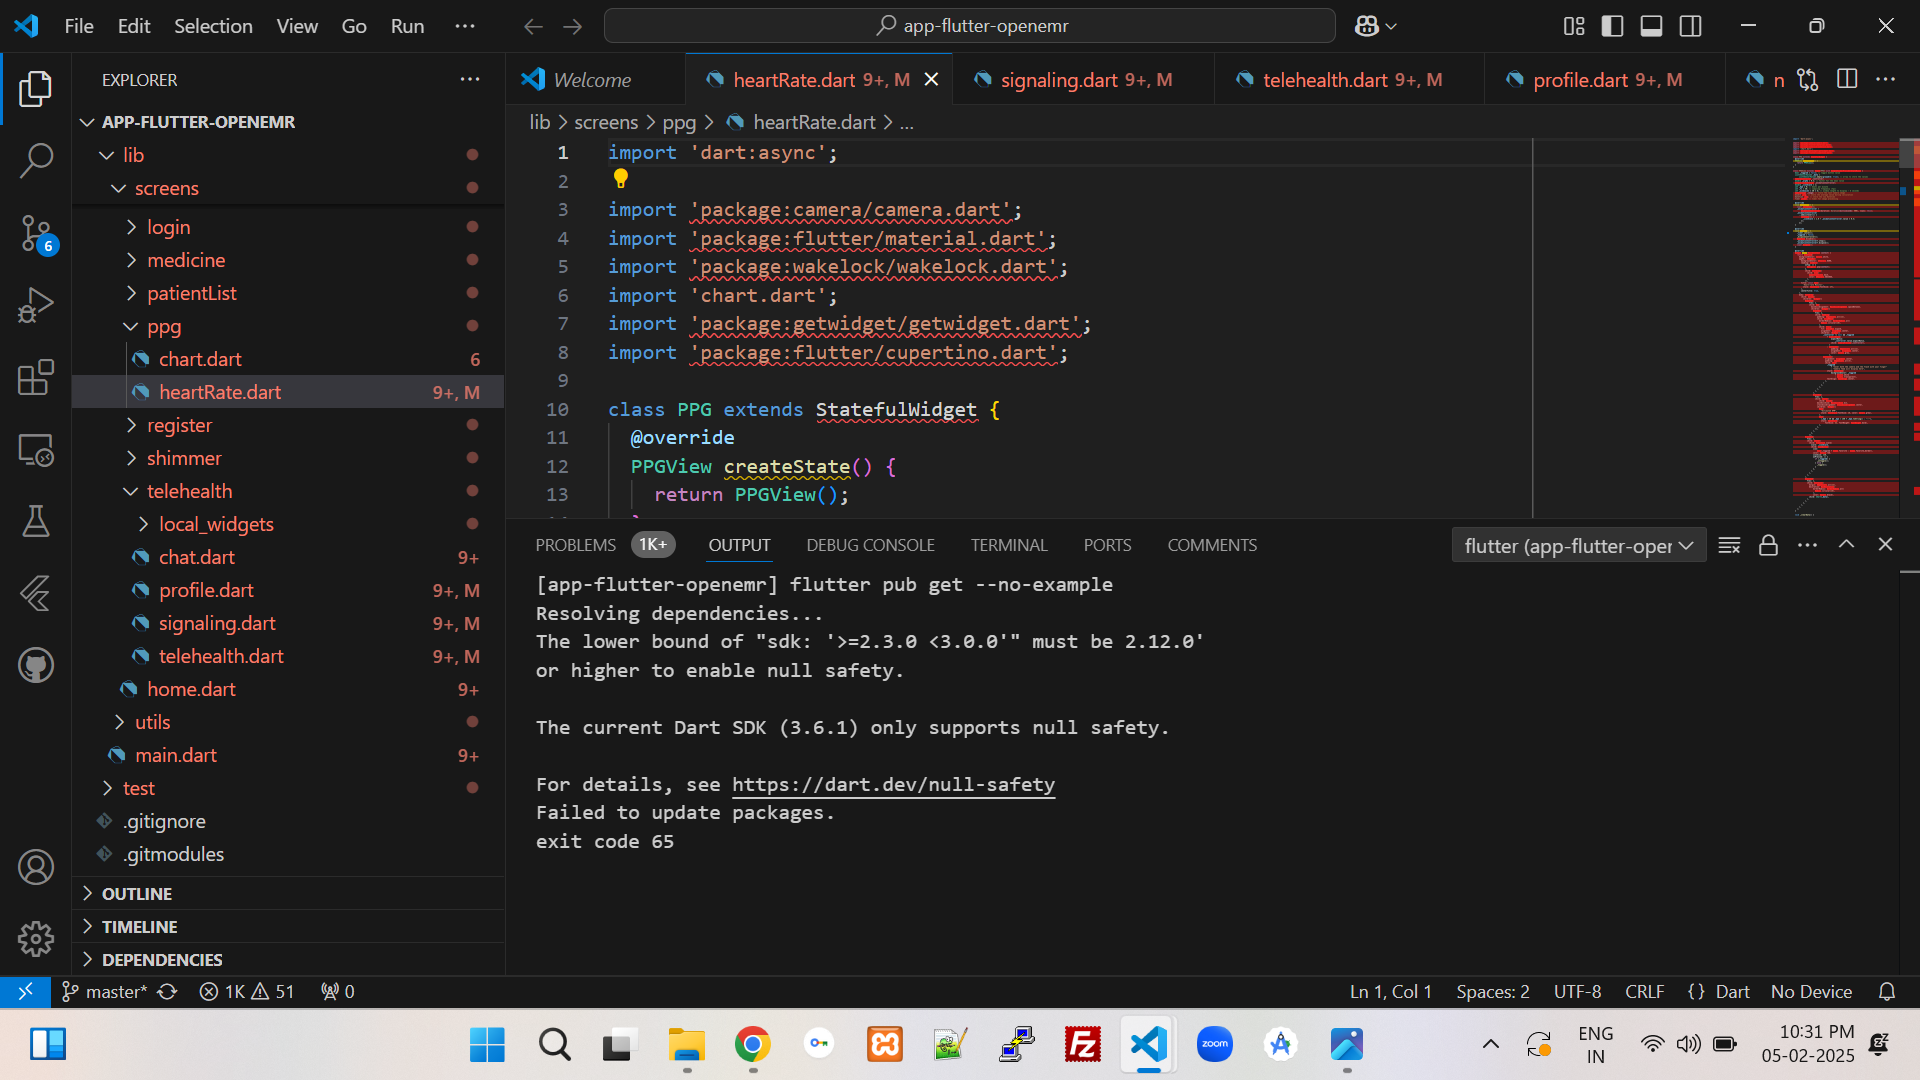The height and width of the screenshot is (1080, 1920).
Task: Click errors and warnings count in status bar
Action: point(247,991)
